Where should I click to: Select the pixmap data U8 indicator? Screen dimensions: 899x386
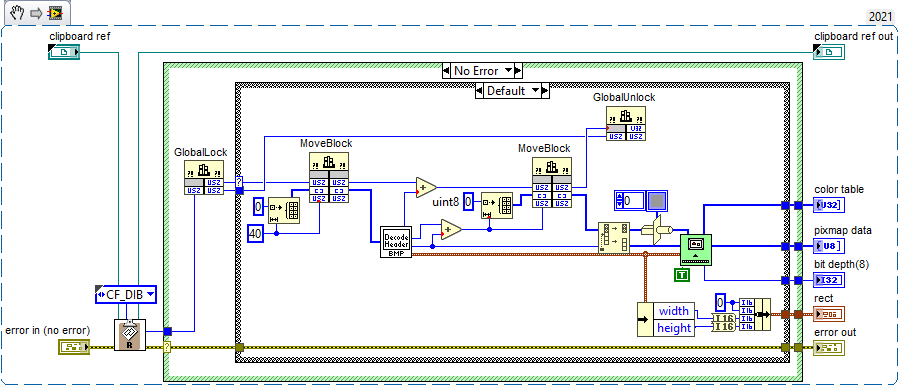click(x=829, y=246)
